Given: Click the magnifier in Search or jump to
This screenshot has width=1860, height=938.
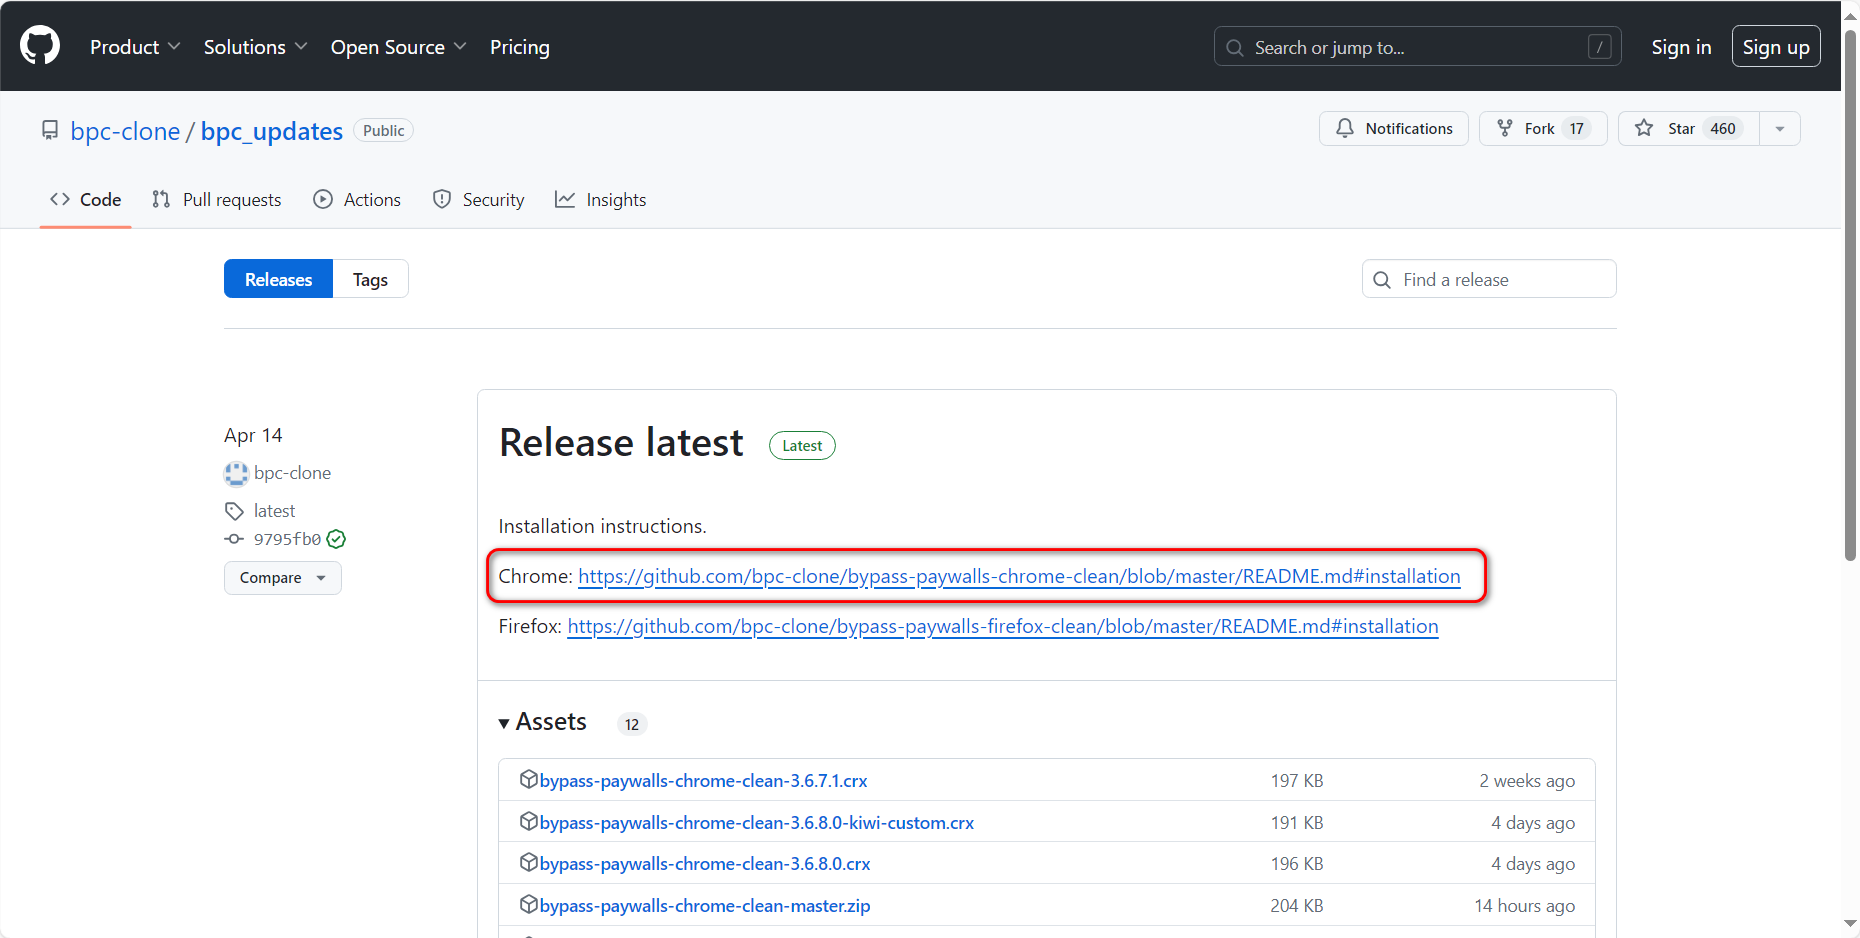Looking at the screenshot, I should click(1235, 47).
